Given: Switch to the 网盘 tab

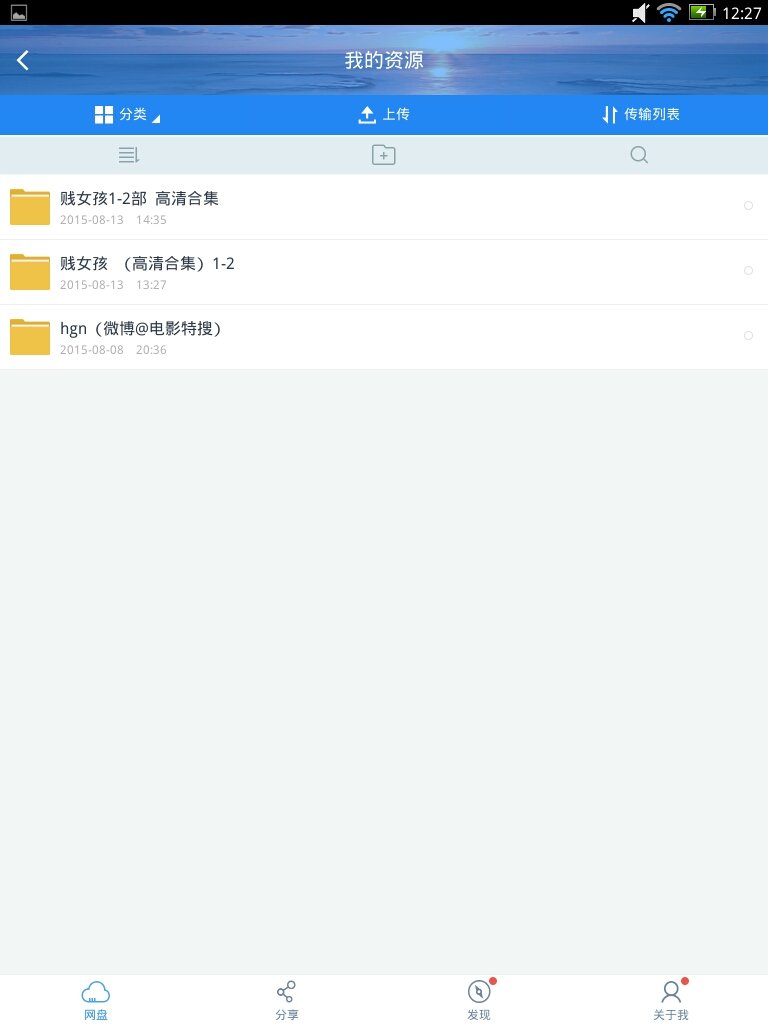Looking at the screenshot, I should 96,999.
